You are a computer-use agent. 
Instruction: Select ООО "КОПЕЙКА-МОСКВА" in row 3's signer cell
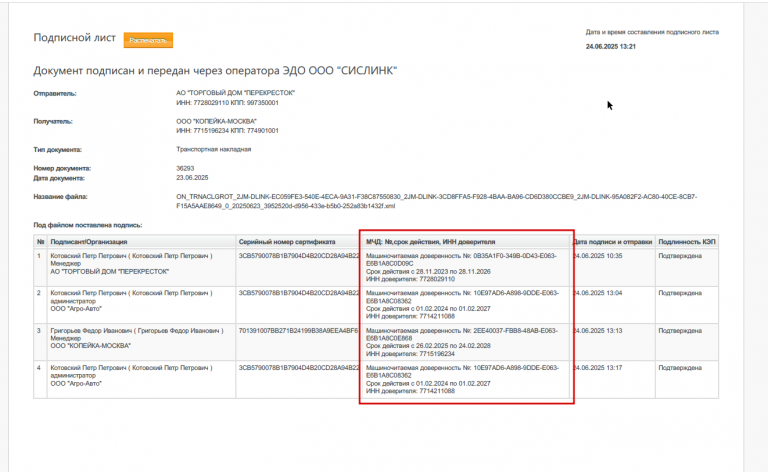91,346
